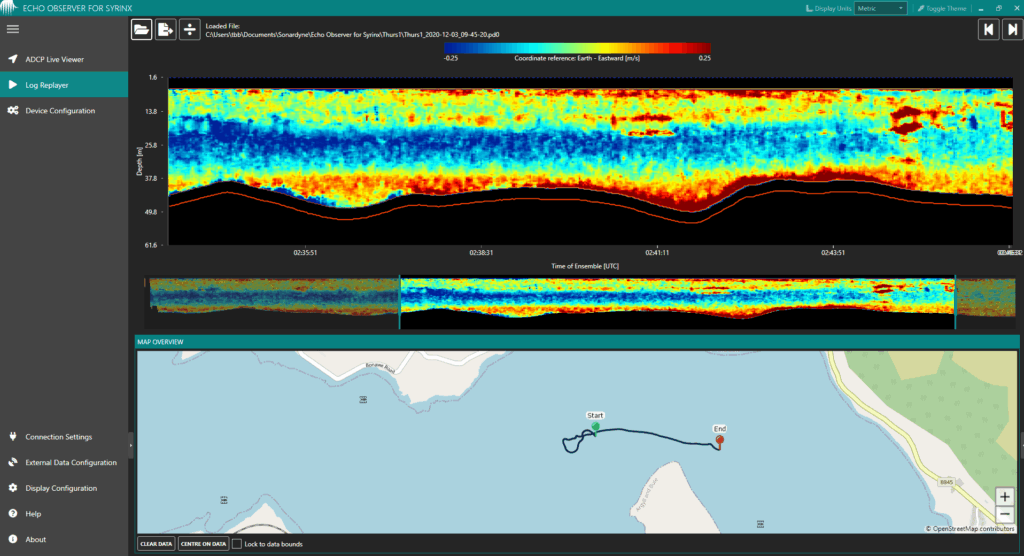Click the dimmed left section of the overview strip

pos(273,303)
